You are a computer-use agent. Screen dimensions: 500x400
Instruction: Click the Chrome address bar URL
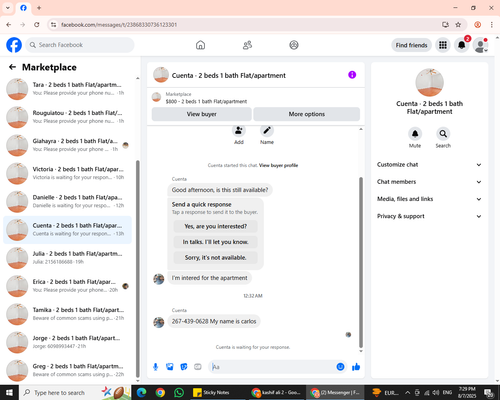[119, 25]
